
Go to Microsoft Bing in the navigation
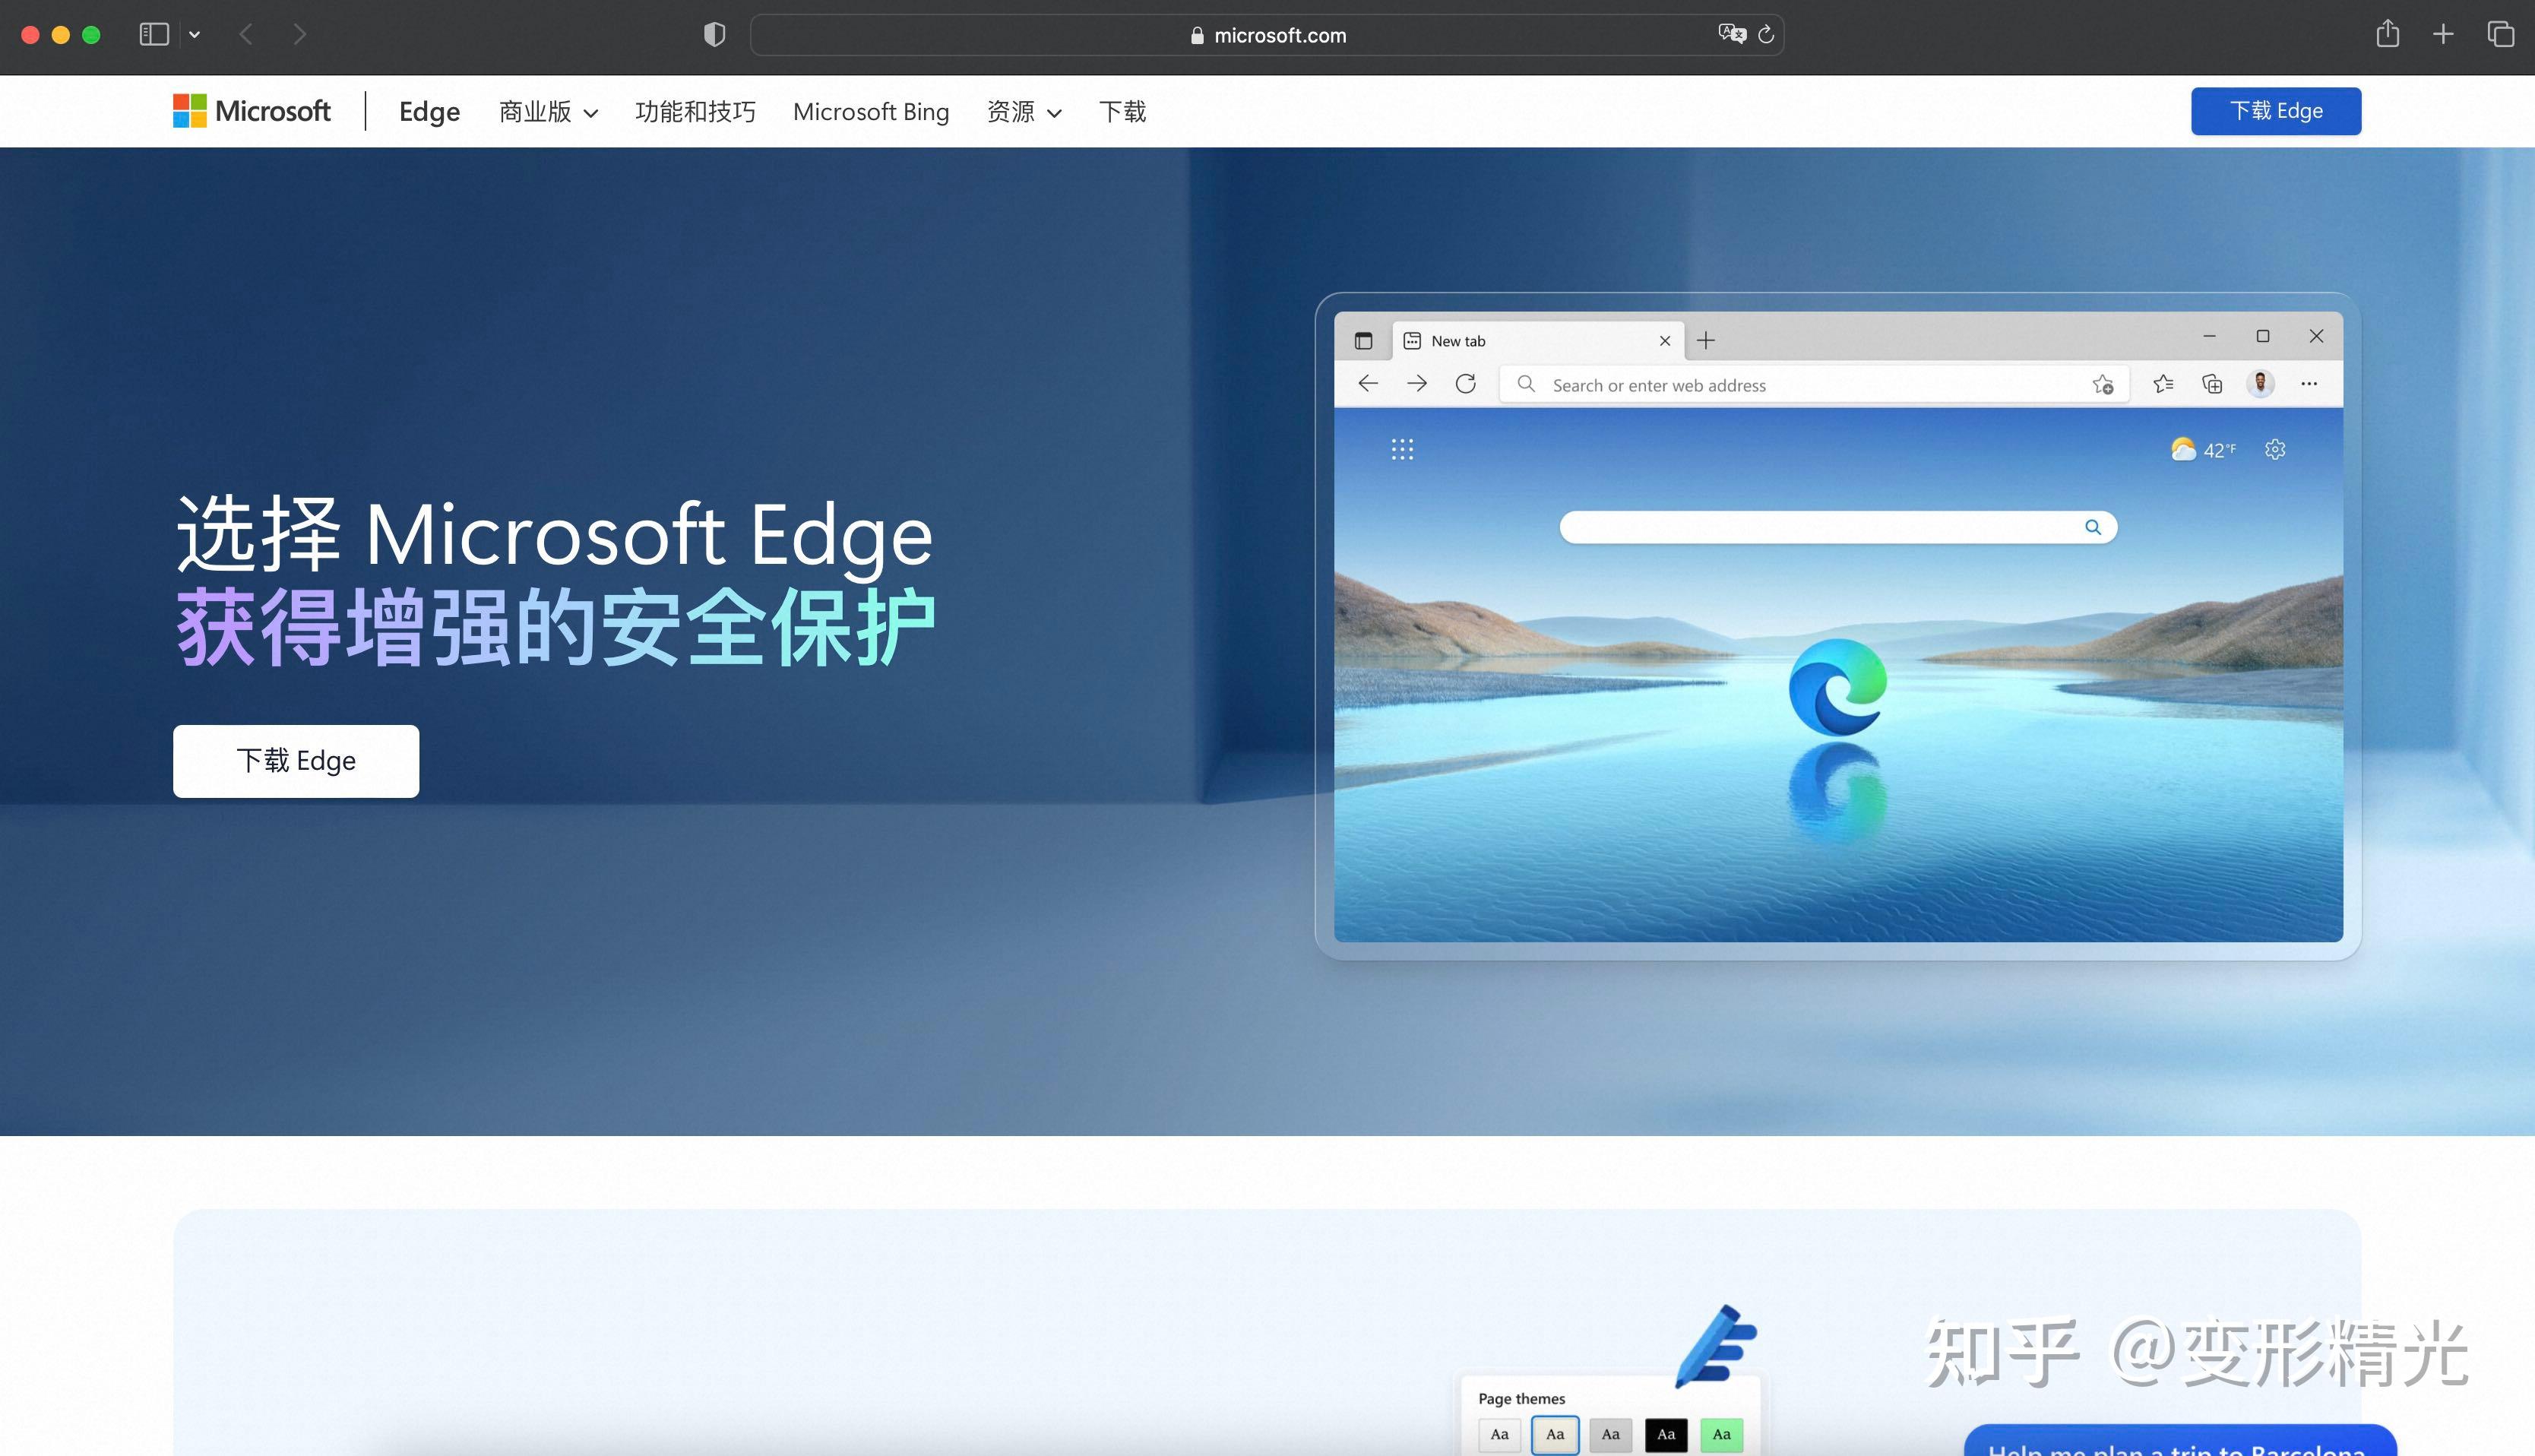[x=871, y=112]
